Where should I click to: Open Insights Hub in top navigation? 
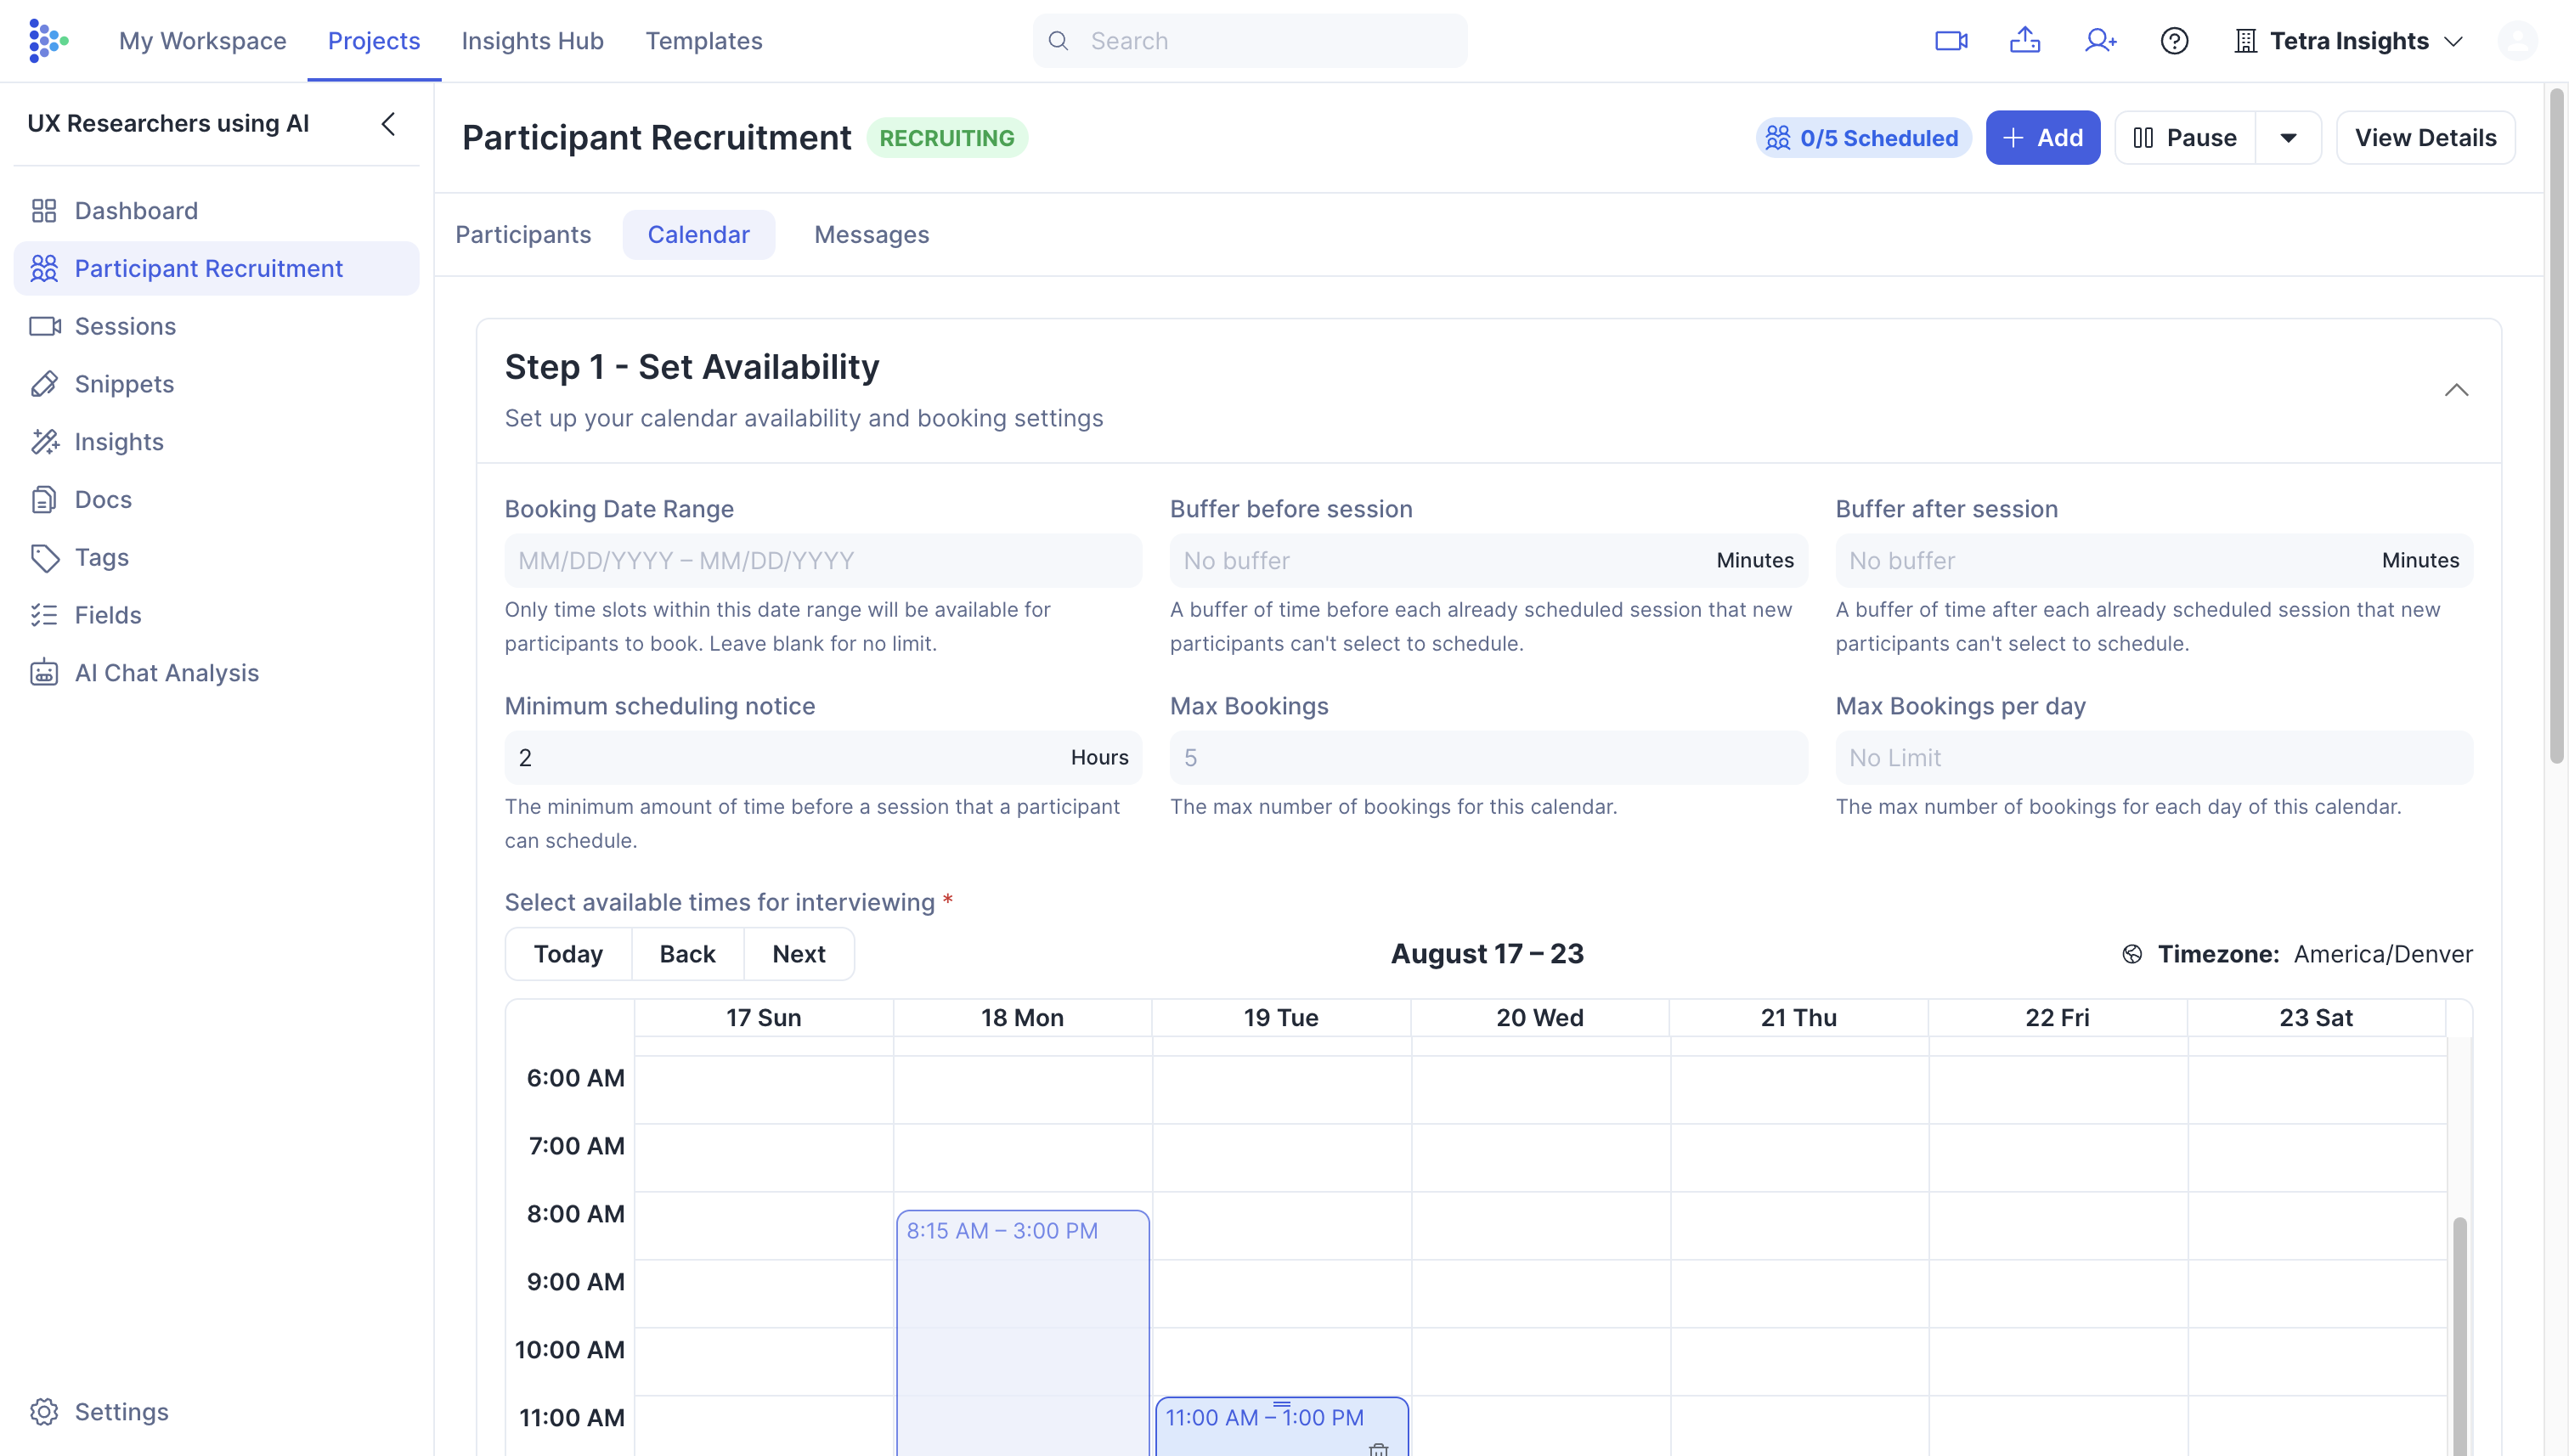532,41
